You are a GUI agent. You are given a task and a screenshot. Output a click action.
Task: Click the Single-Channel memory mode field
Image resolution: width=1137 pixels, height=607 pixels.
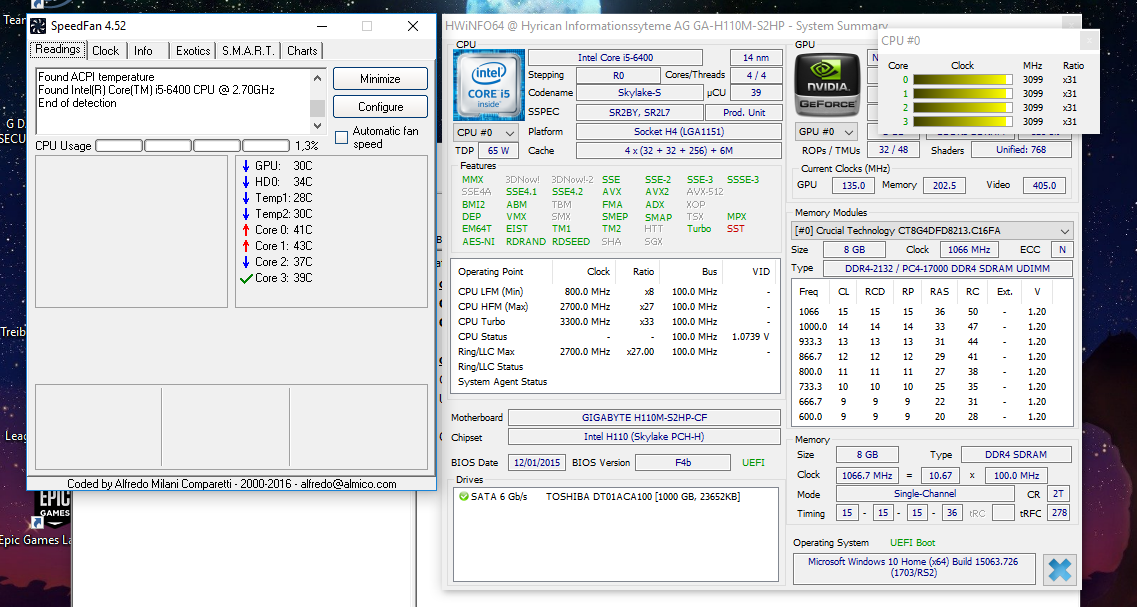pyautogui.click(x=925, y=494)
